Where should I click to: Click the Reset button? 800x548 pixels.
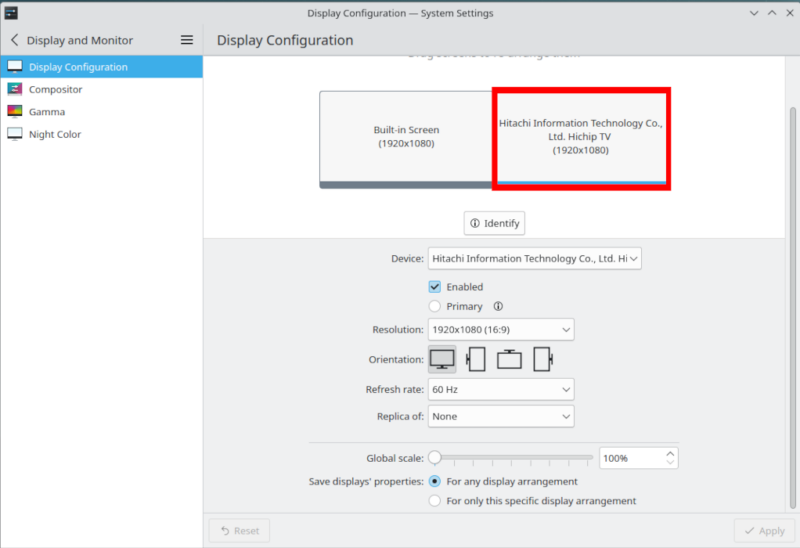pyautogui.click(x=239, y=531)
